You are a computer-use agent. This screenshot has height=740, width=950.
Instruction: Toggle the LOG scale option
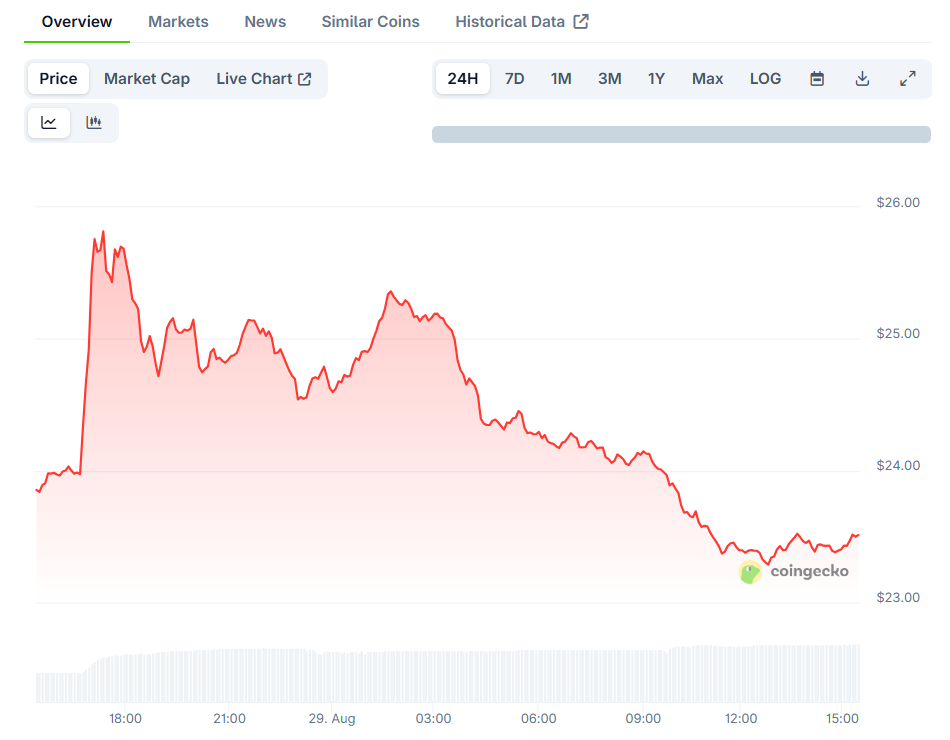[x=765, y=79]
